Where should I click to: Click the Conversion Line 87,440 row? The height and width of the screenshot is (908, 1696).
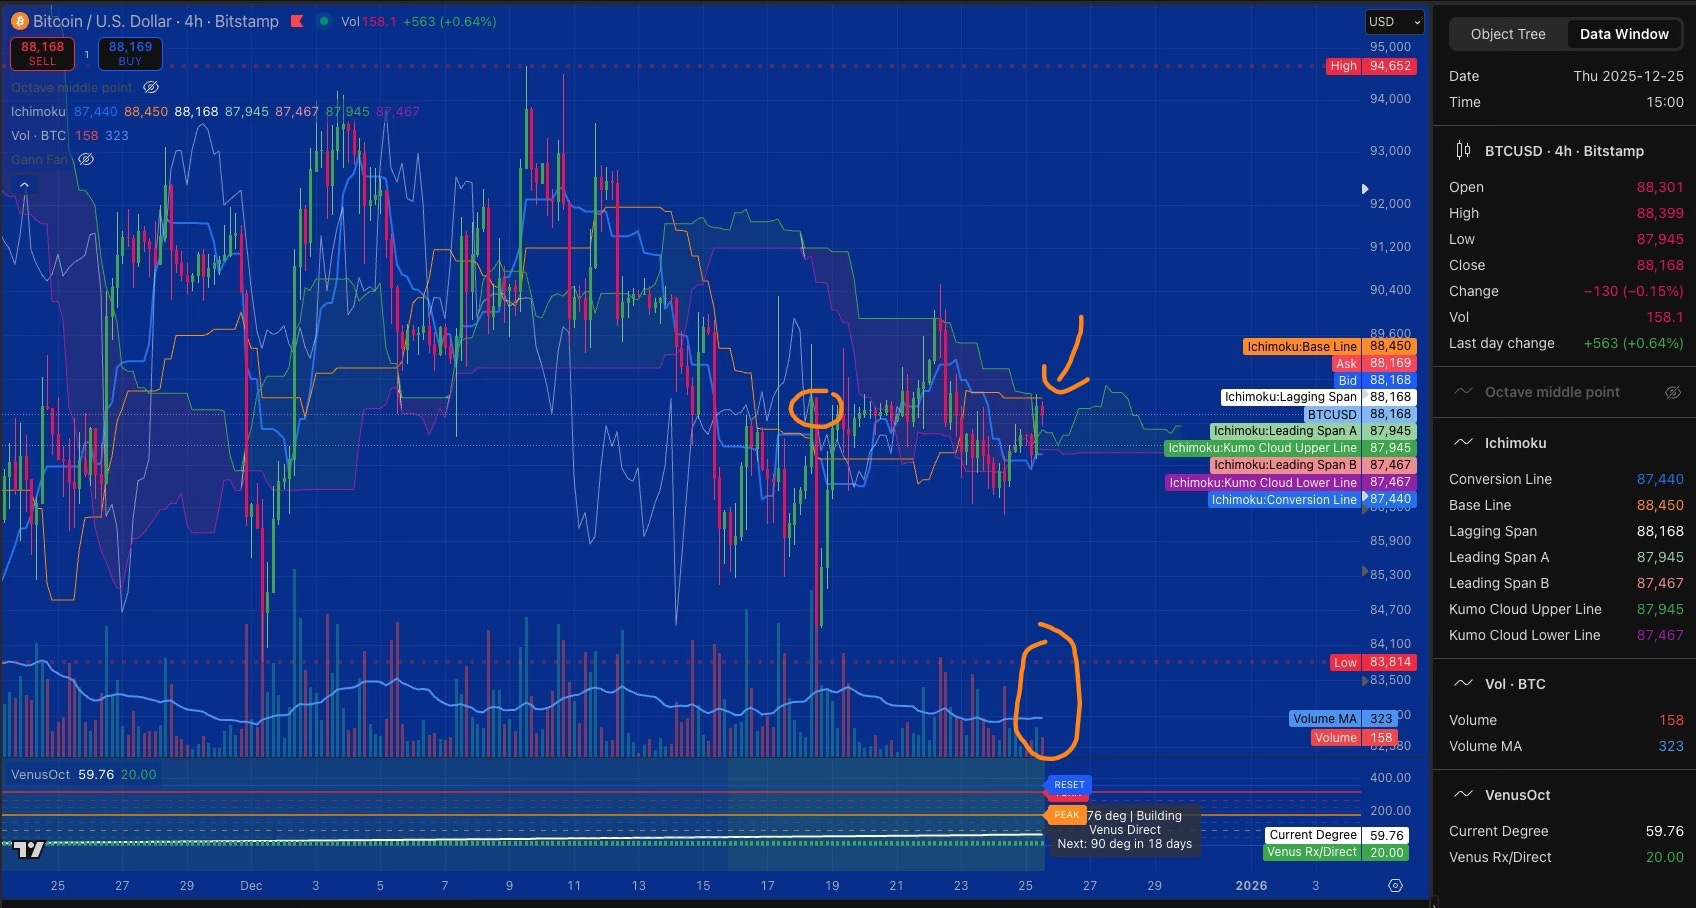[x=1566, y=479]
